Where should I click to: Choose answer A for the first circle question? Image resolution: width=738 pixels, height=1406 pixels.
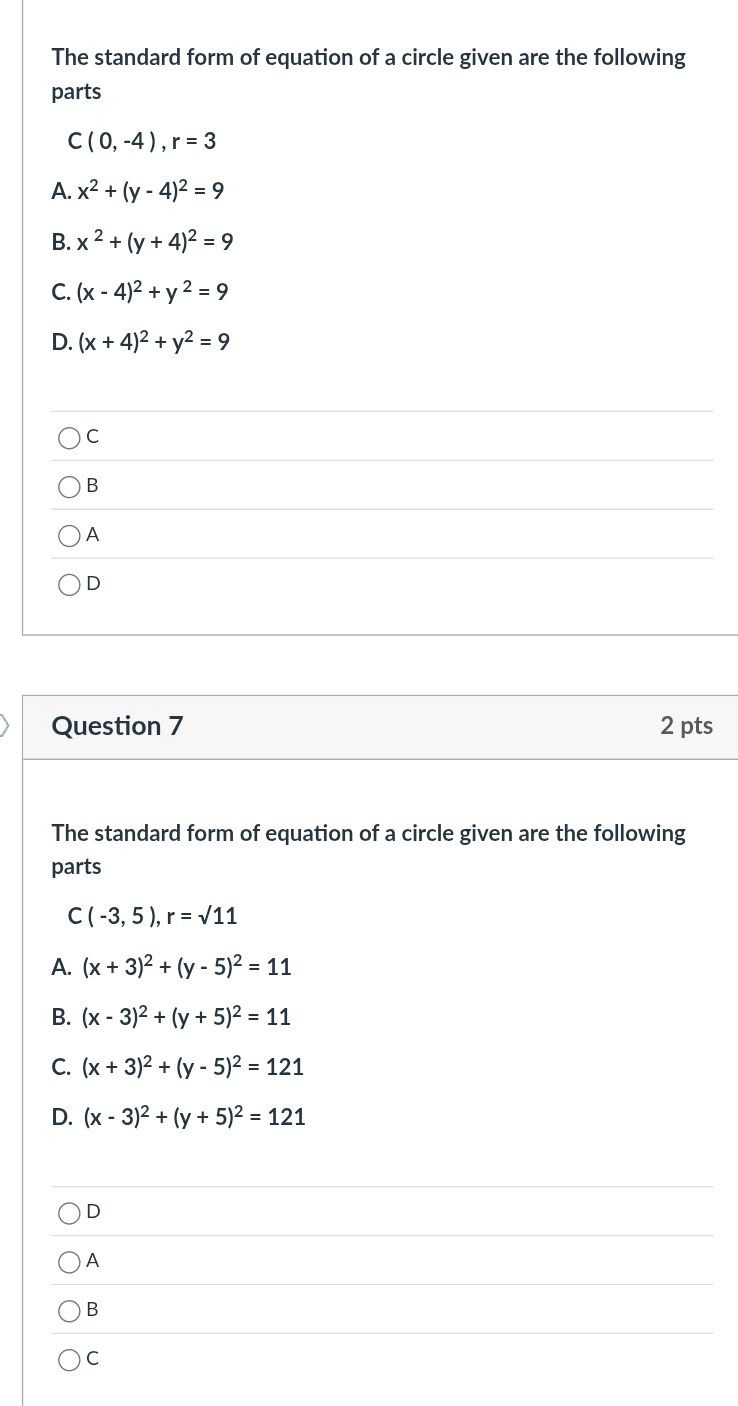70,535
